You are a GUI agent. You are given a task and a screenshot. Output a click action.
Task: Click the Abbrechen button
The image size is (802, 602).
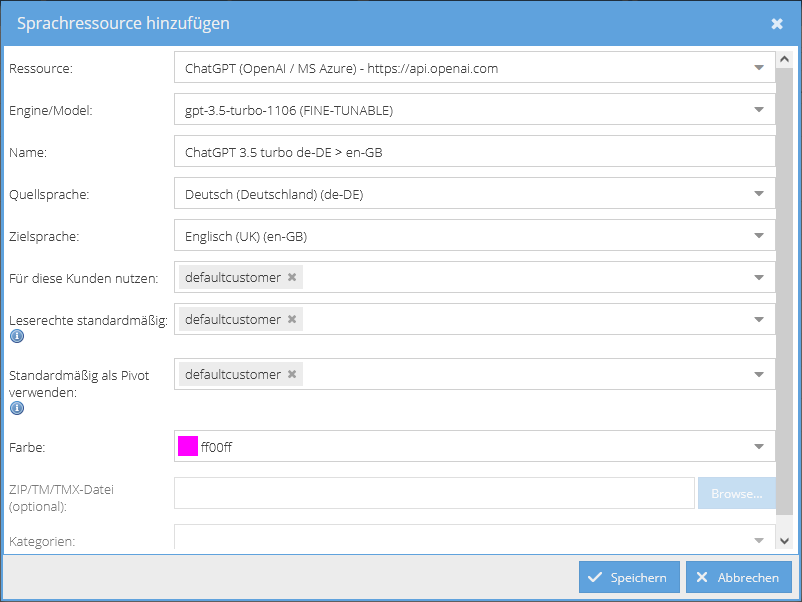click(x=739, y=577)
